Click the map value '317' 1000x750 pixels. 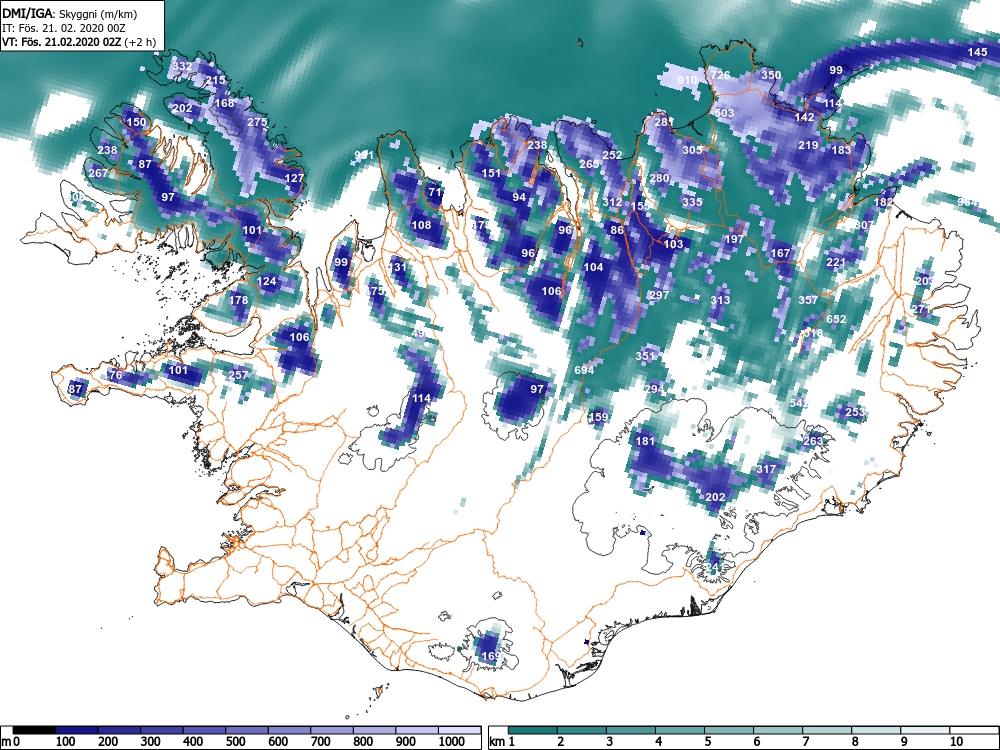coord(766,469)
